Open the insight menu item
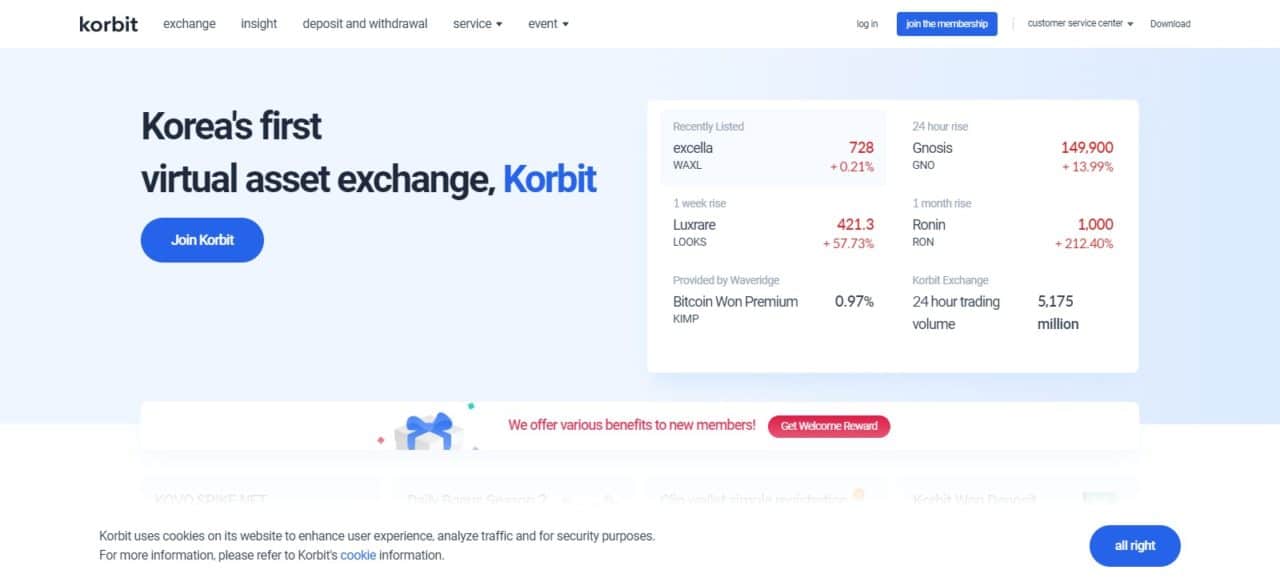The width and height of the screenshot is (1280, 586). 259,23
